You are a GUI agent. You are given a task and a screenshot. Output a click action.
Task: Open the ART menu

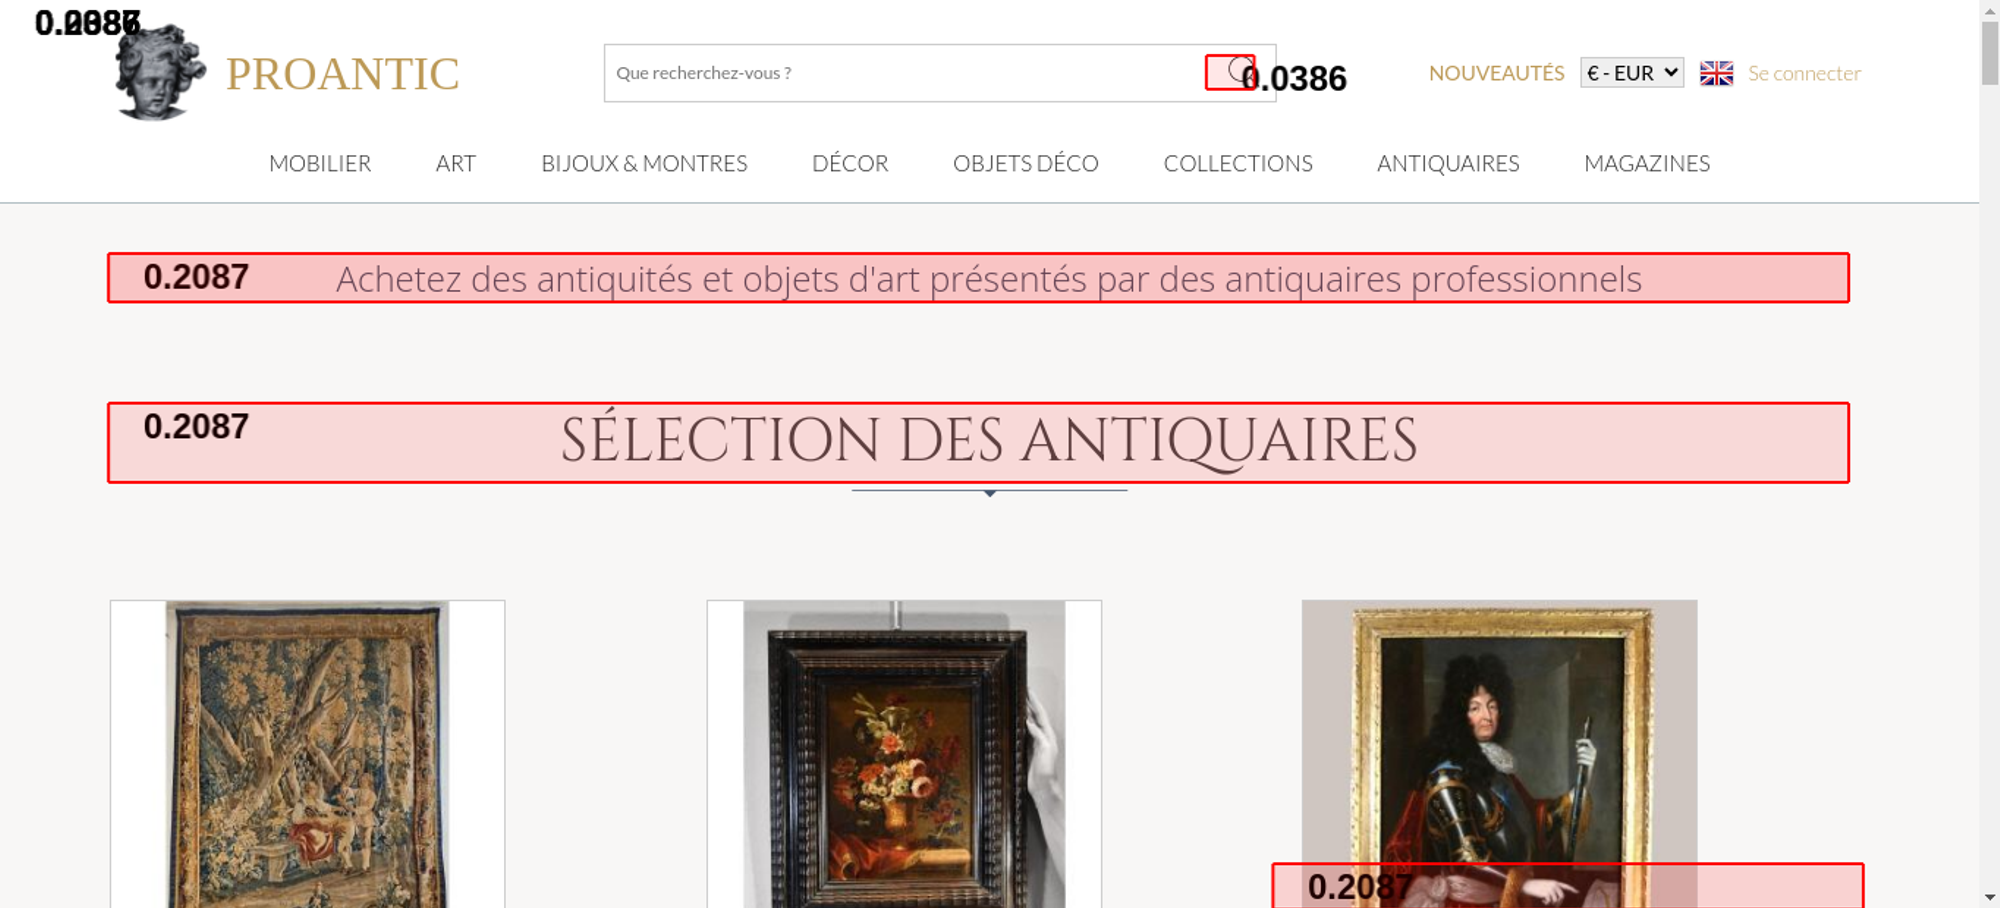click(456, 163)
